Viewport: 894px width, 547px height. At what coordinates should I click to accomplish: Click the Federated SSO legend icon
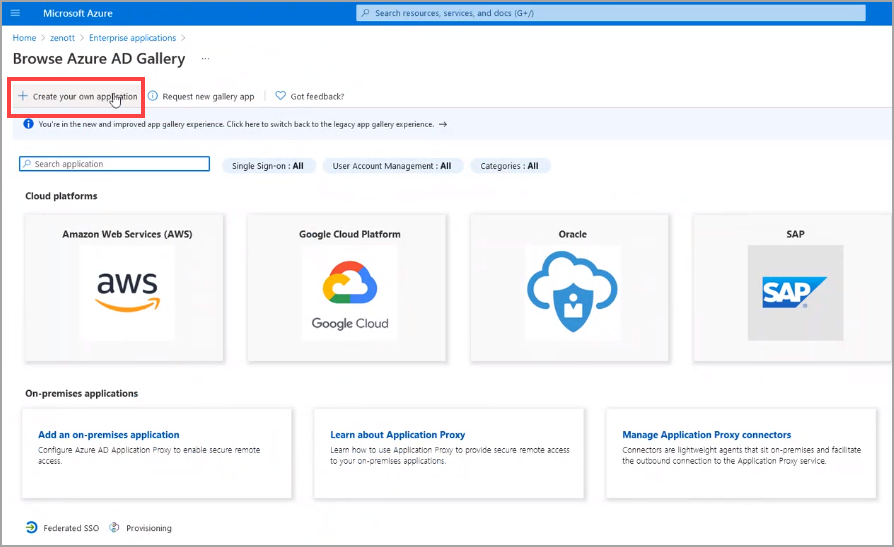[31, 528]
